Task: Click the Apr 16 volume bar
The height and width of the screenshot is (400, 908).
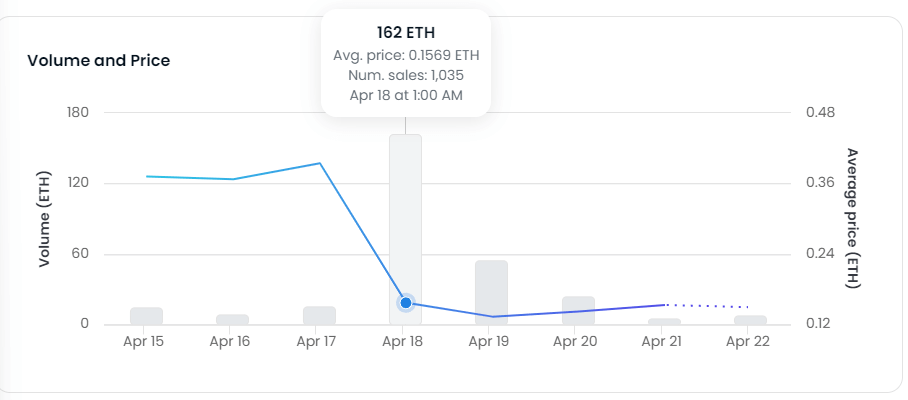Action: click(232, 319)
